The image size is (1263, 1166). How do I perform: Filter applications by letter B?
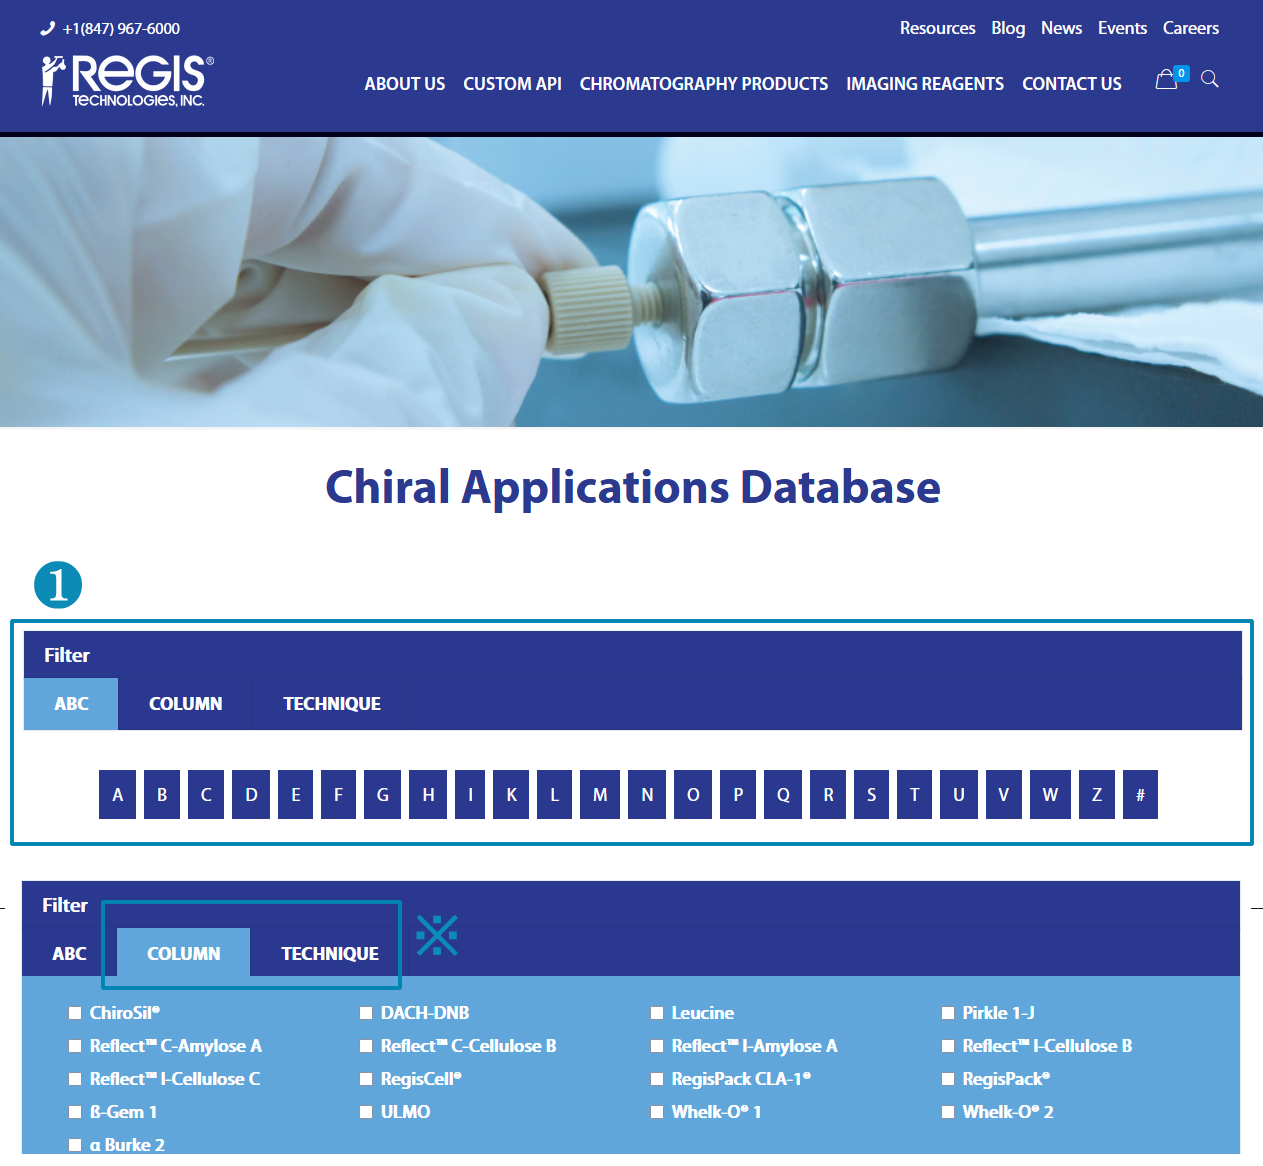click(x=162, y=795)
